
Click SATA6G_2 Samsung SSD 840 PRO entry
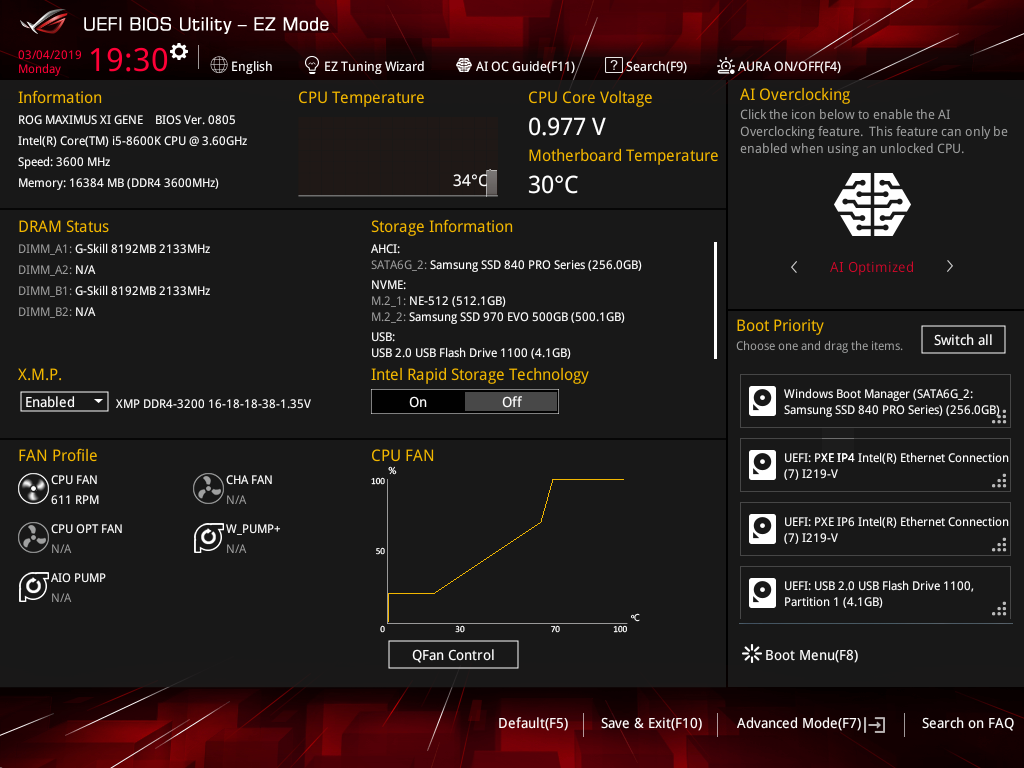pos(506,264)
